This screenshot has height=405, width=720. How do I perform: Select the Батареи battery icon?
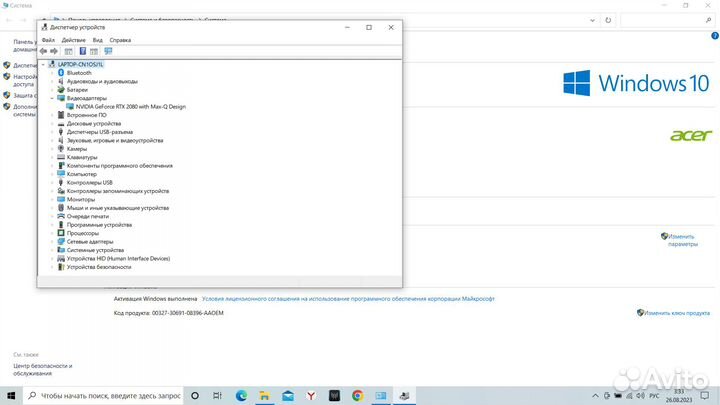[x=61, y=90]
